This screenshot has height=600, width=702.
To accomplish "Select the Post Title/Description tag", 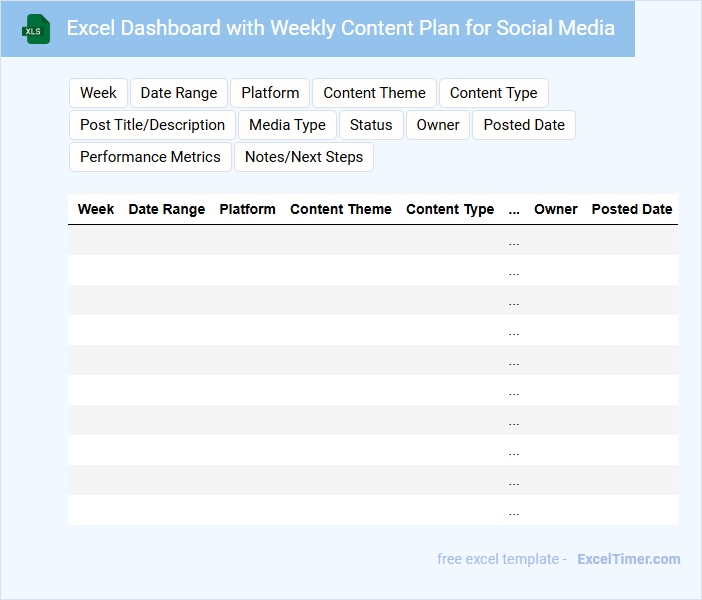I will tap(152, 125).
